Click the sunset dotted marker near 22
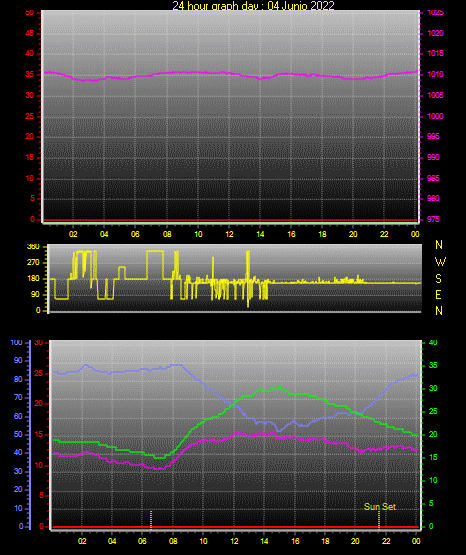The width and height of the screenshot is (466, 555). tap(379, 520)
